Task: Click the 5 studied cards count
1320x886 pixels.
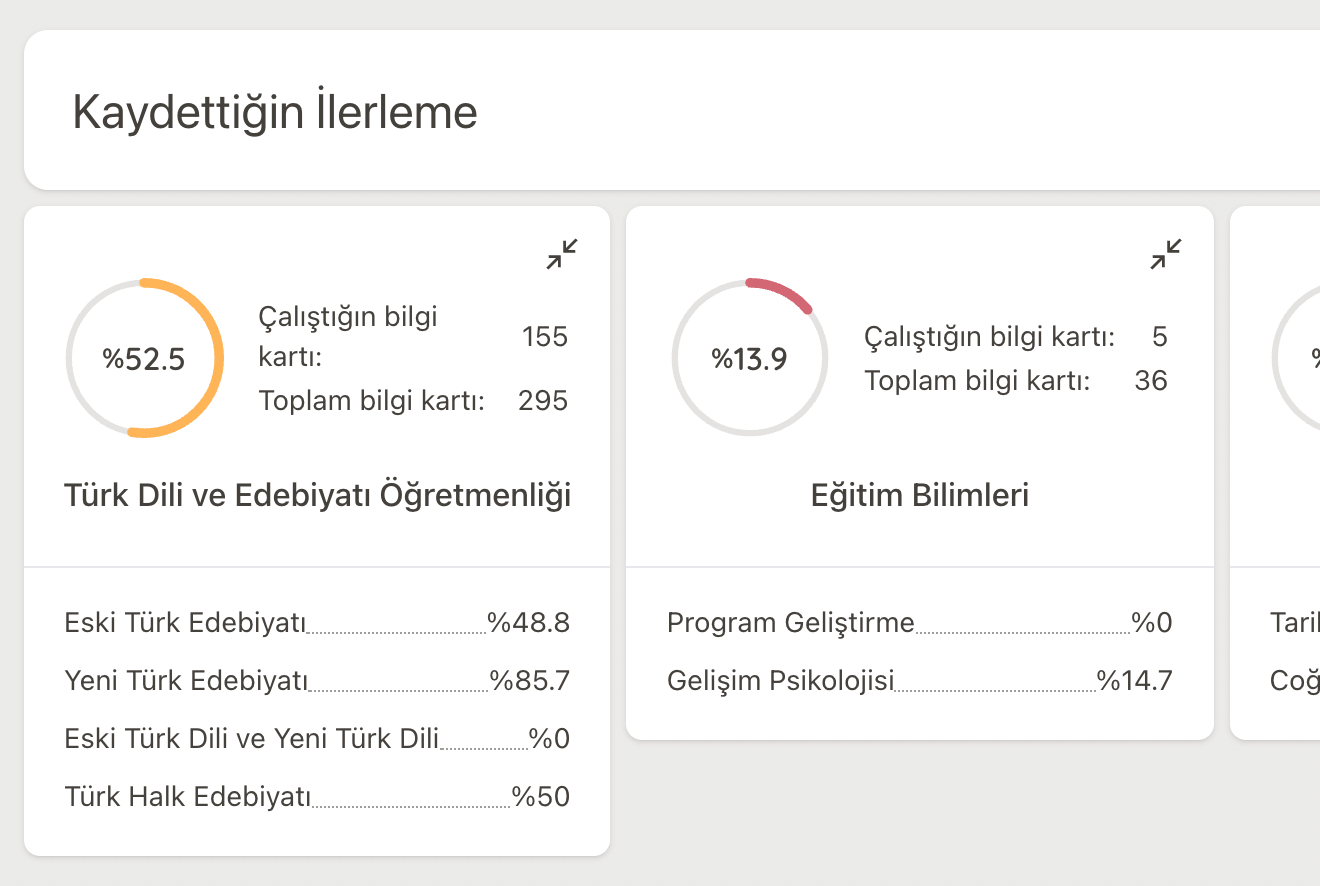Action: 1159,337
